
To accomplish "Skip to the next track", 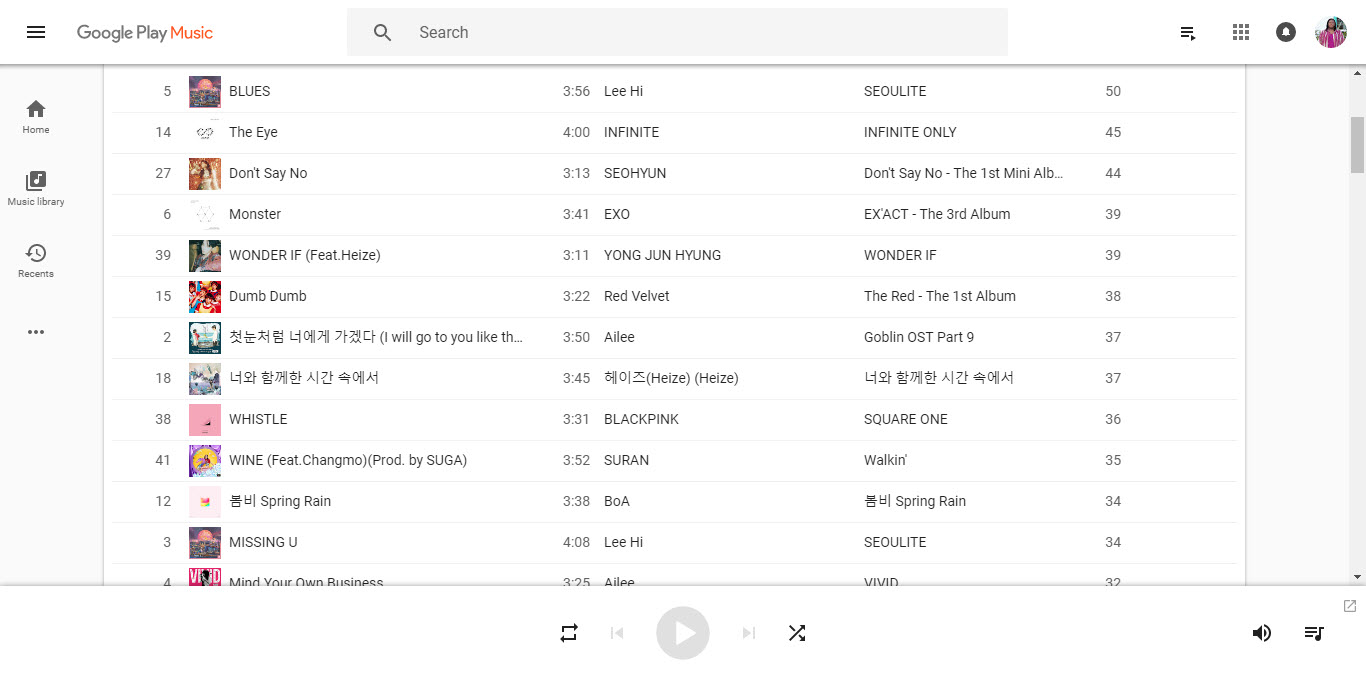I will [x=749, y=633].
